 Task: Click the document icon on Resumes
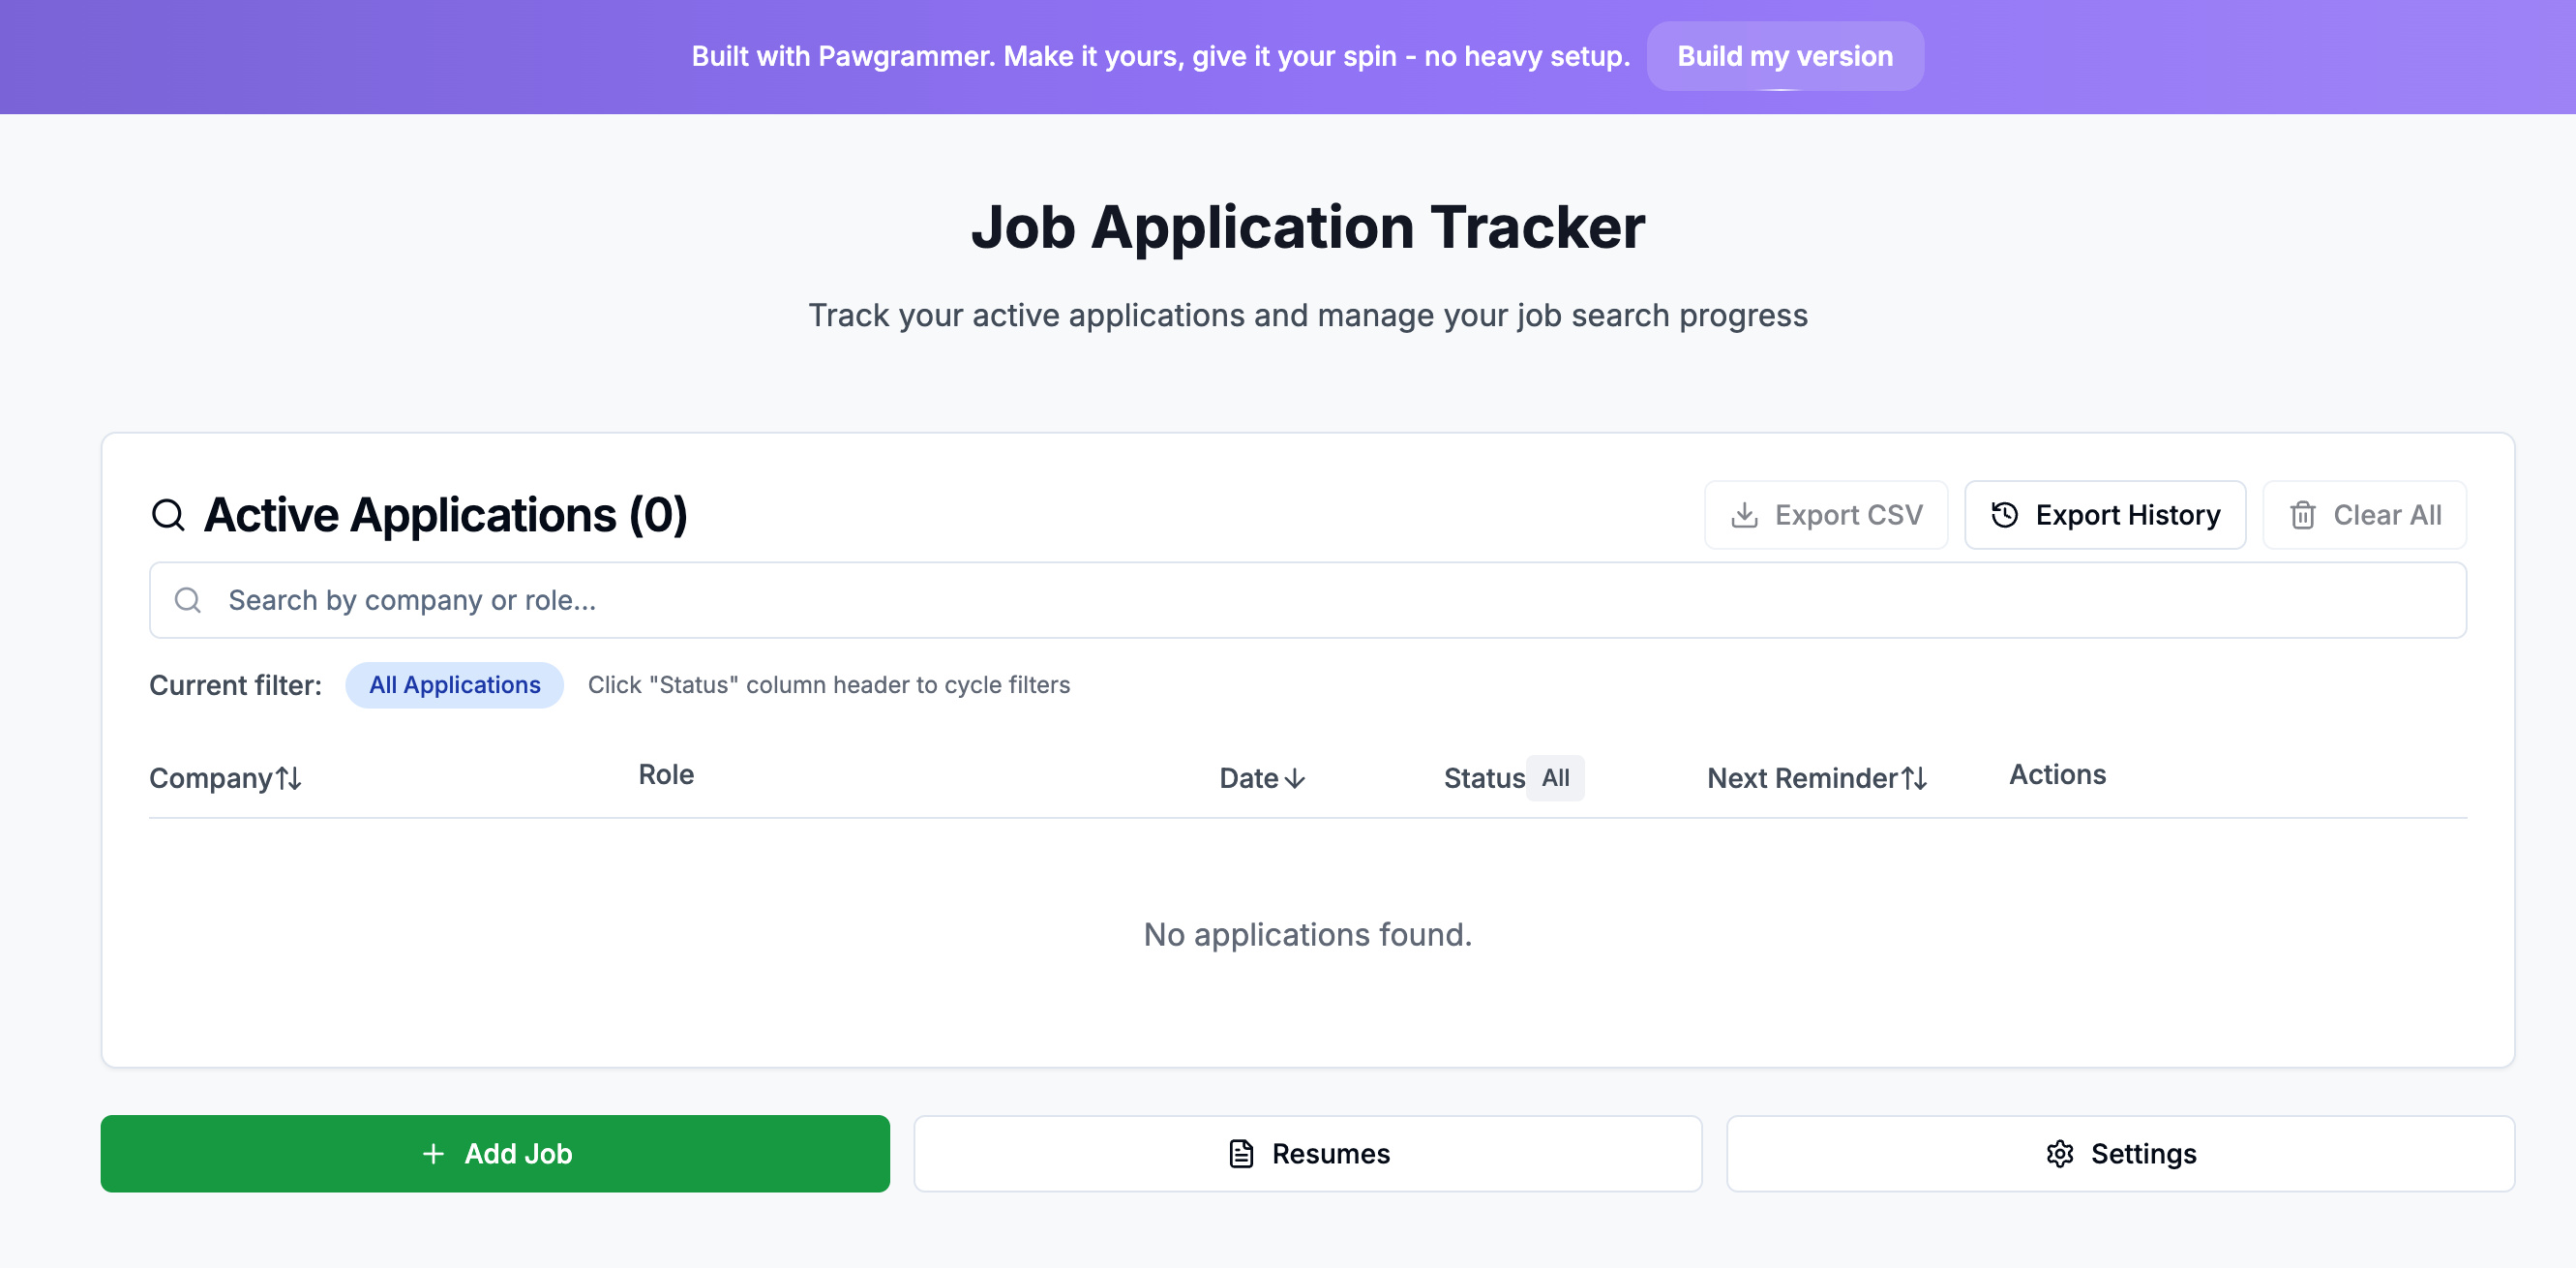click(x=1241, y=1154)
